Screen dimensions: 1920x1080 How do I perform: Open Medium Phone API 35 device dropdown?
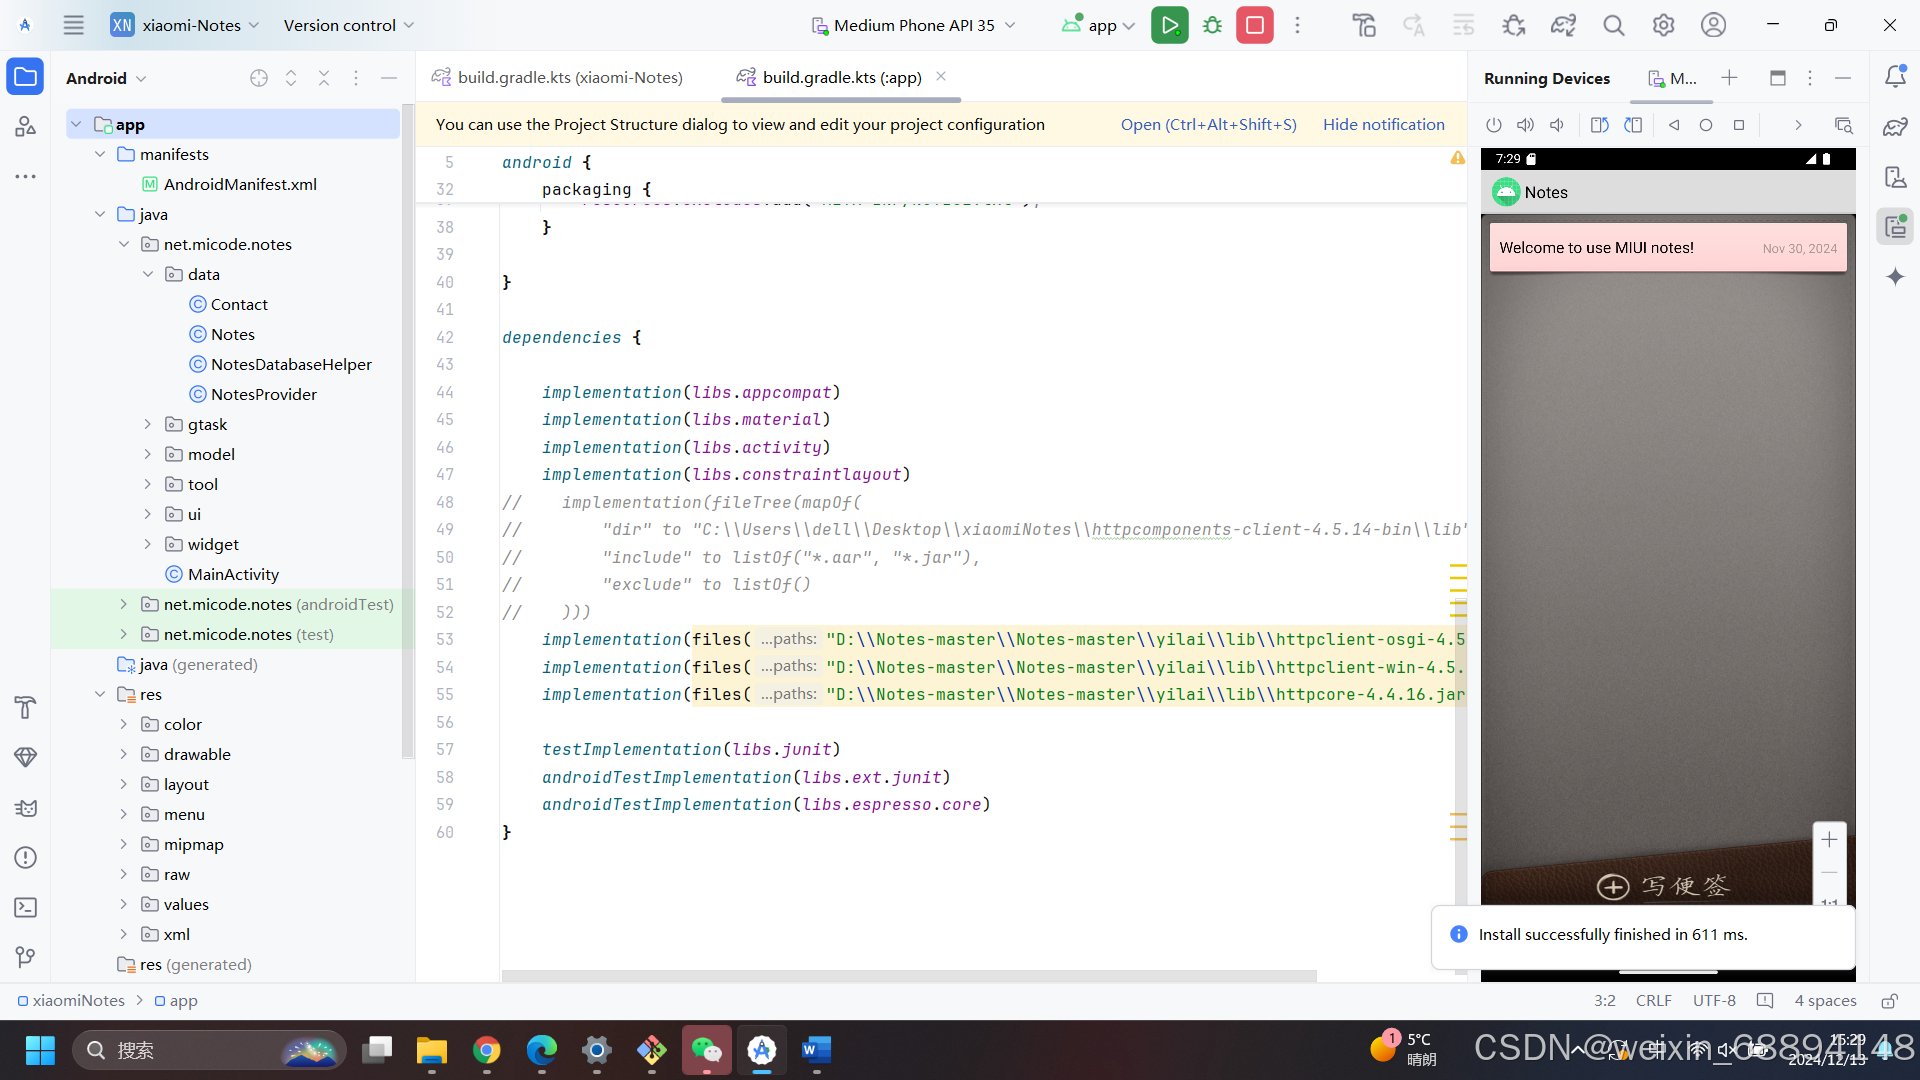coord(913,25)
